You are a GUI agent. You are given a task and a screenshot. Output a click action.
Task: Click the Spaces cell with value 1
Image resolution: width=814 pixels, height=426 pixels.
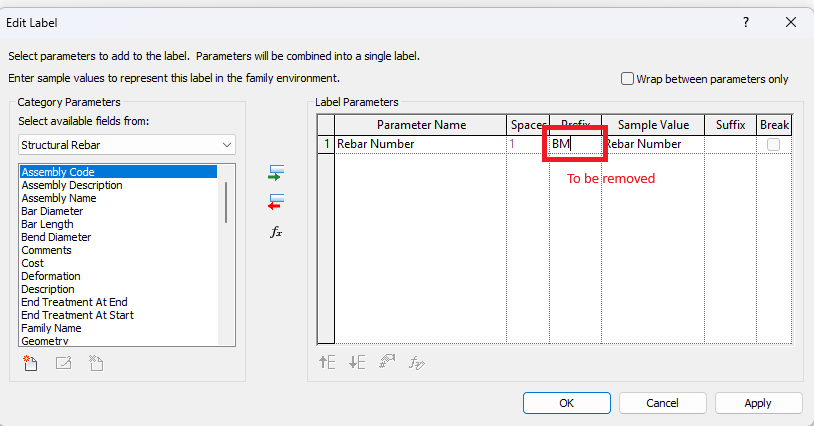[527, 144]
